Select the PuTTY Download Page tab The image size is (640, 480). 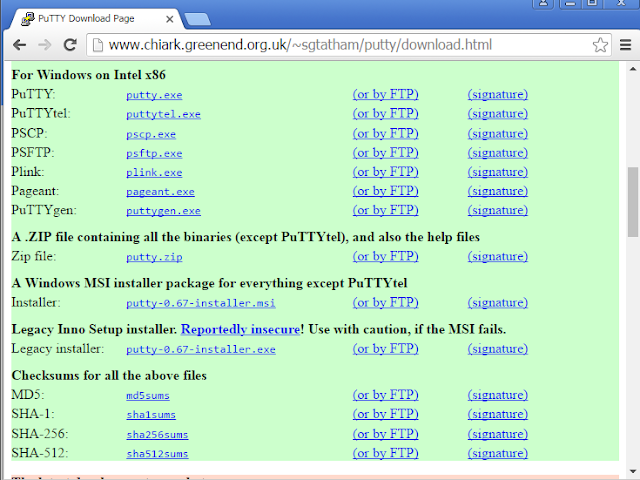[97, 19]
